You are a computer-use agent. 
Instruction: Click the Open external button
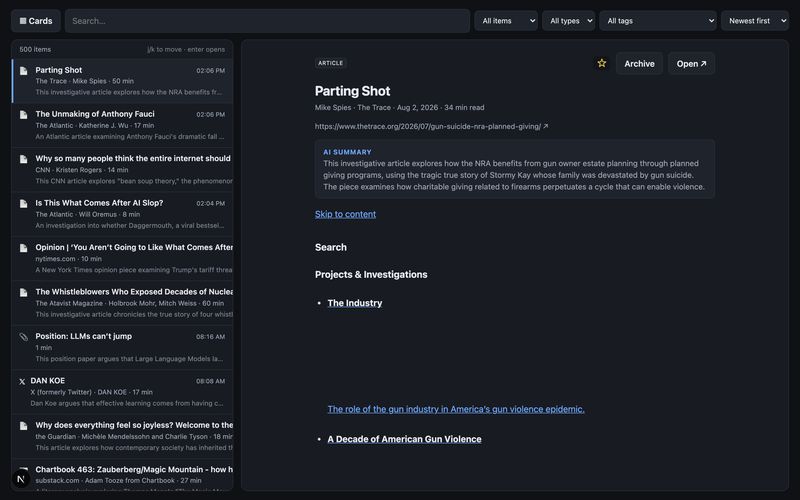point(691,64)
